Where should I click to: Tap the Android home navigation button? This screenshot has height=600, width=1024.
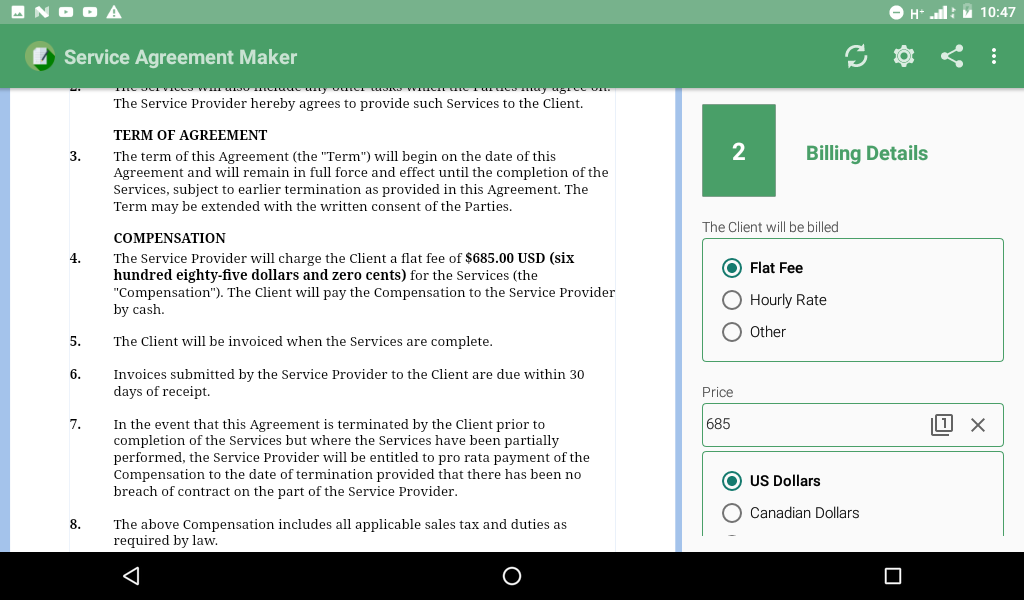[512, 576]
